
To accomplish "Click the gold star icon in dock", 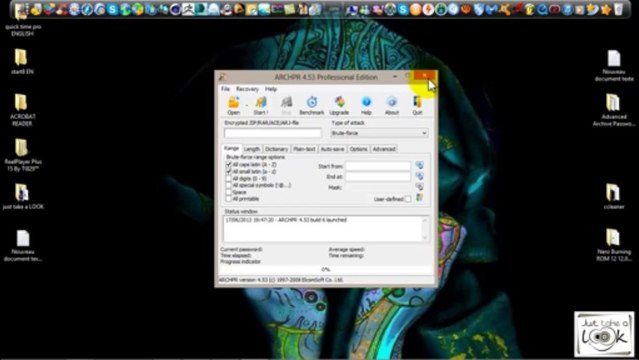I will (x=606, y=9).
